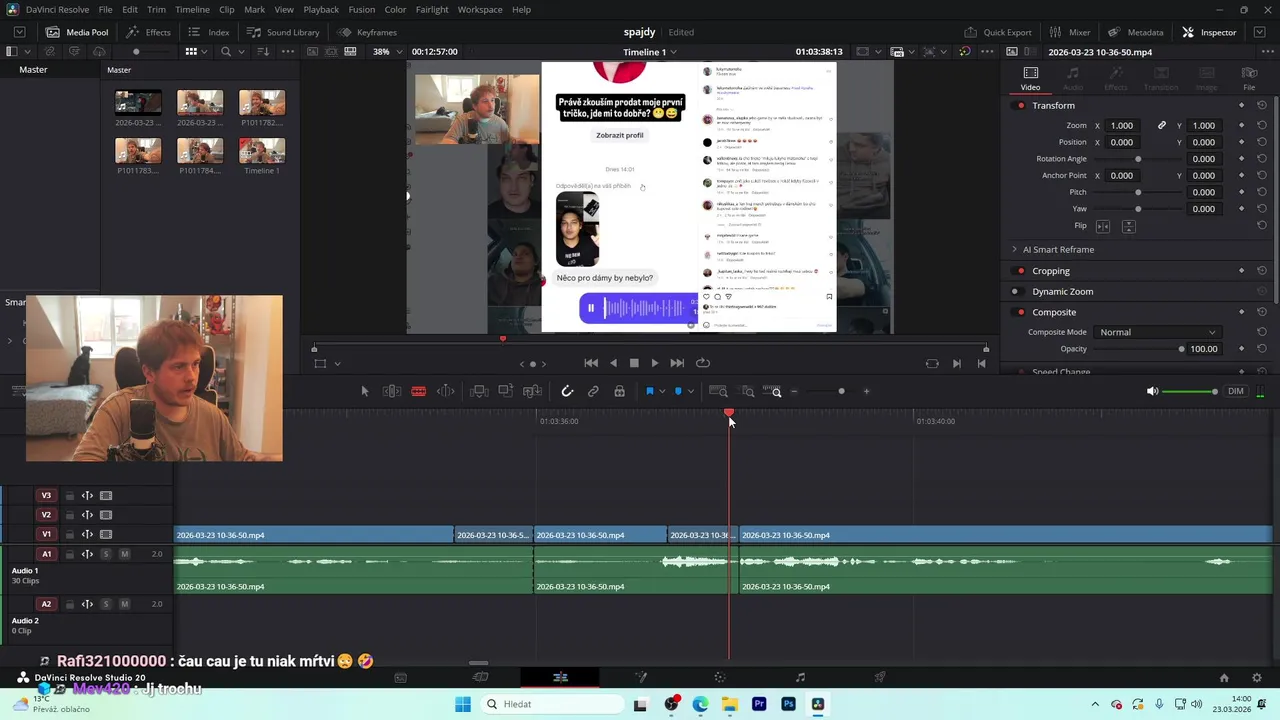The width and height of the screenshot is (1280, 720).
Task: Adjust the Rotation Angle slider
Action: pyautogui.click(x=1138, y=159)
